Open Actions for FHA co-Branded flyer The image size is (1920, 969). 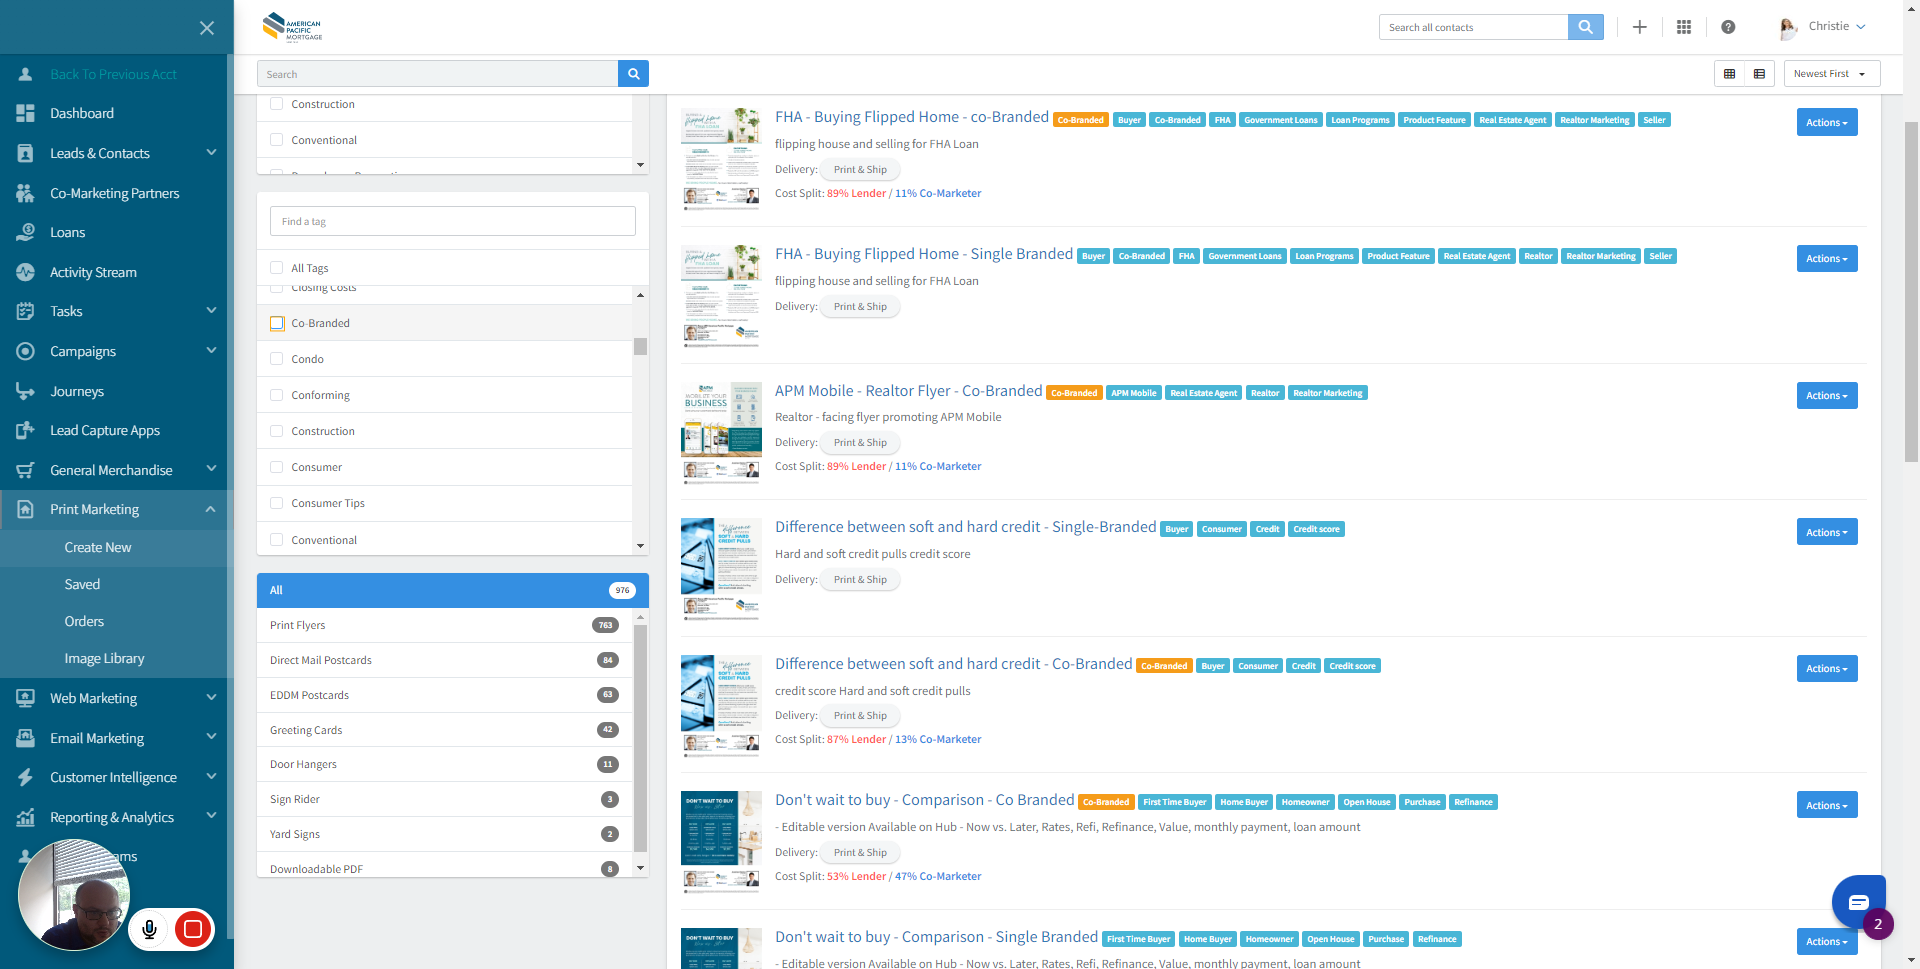click(1826, 122)
